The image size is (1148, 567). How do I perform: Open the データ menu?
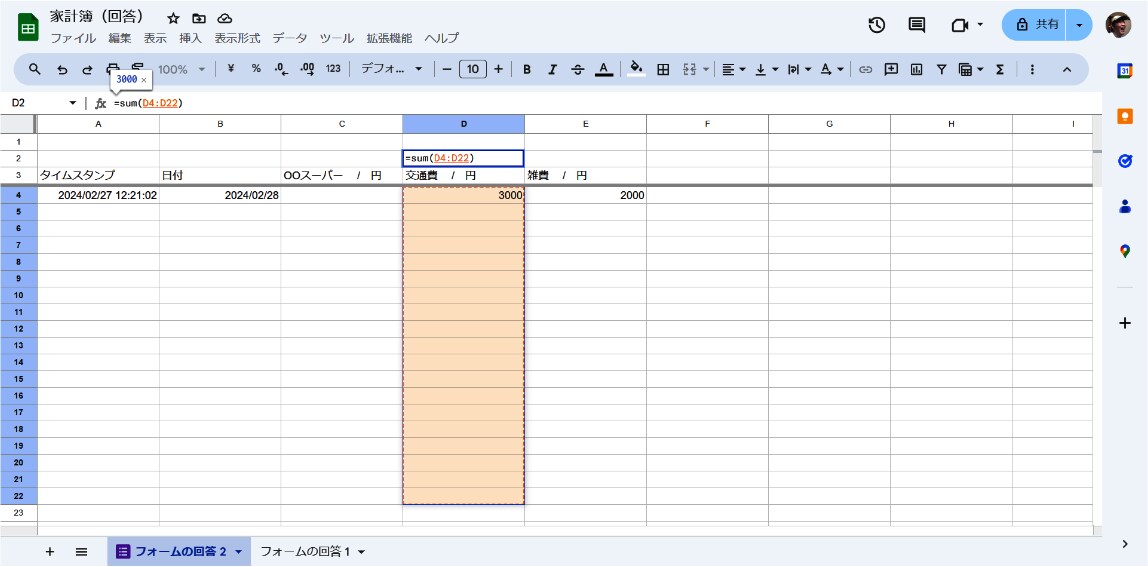[290, 38]
